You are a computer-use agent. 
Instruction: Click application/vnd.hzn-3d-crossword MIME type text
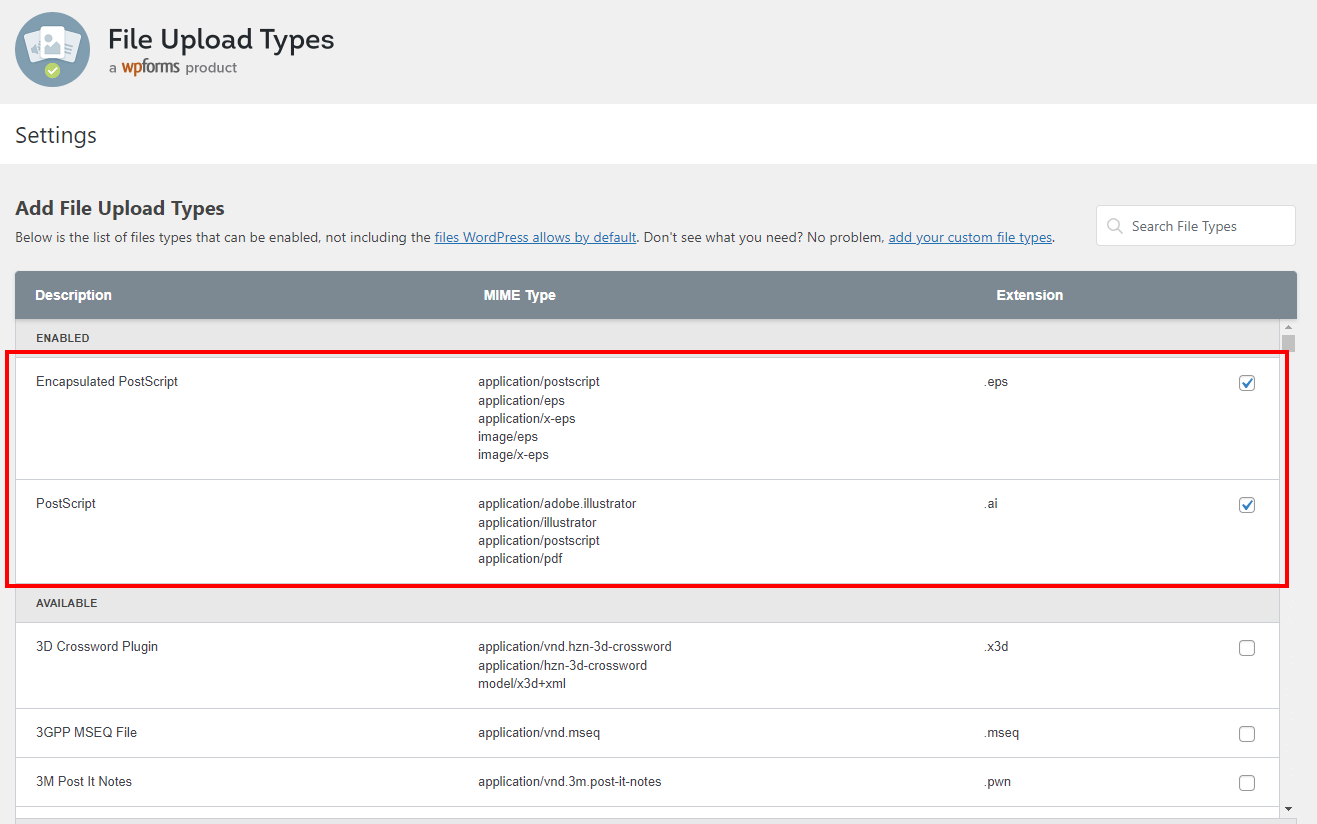tap(575, 647)
